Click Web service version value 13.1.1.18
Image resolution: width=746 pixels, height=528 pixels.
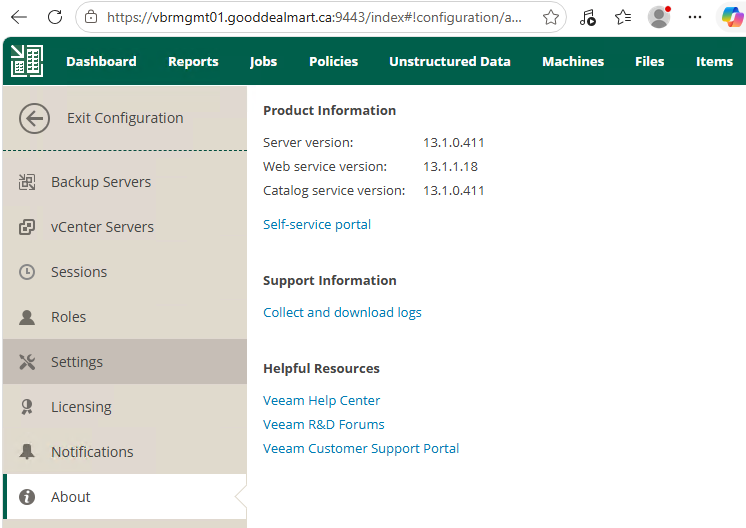coord(451,166)
